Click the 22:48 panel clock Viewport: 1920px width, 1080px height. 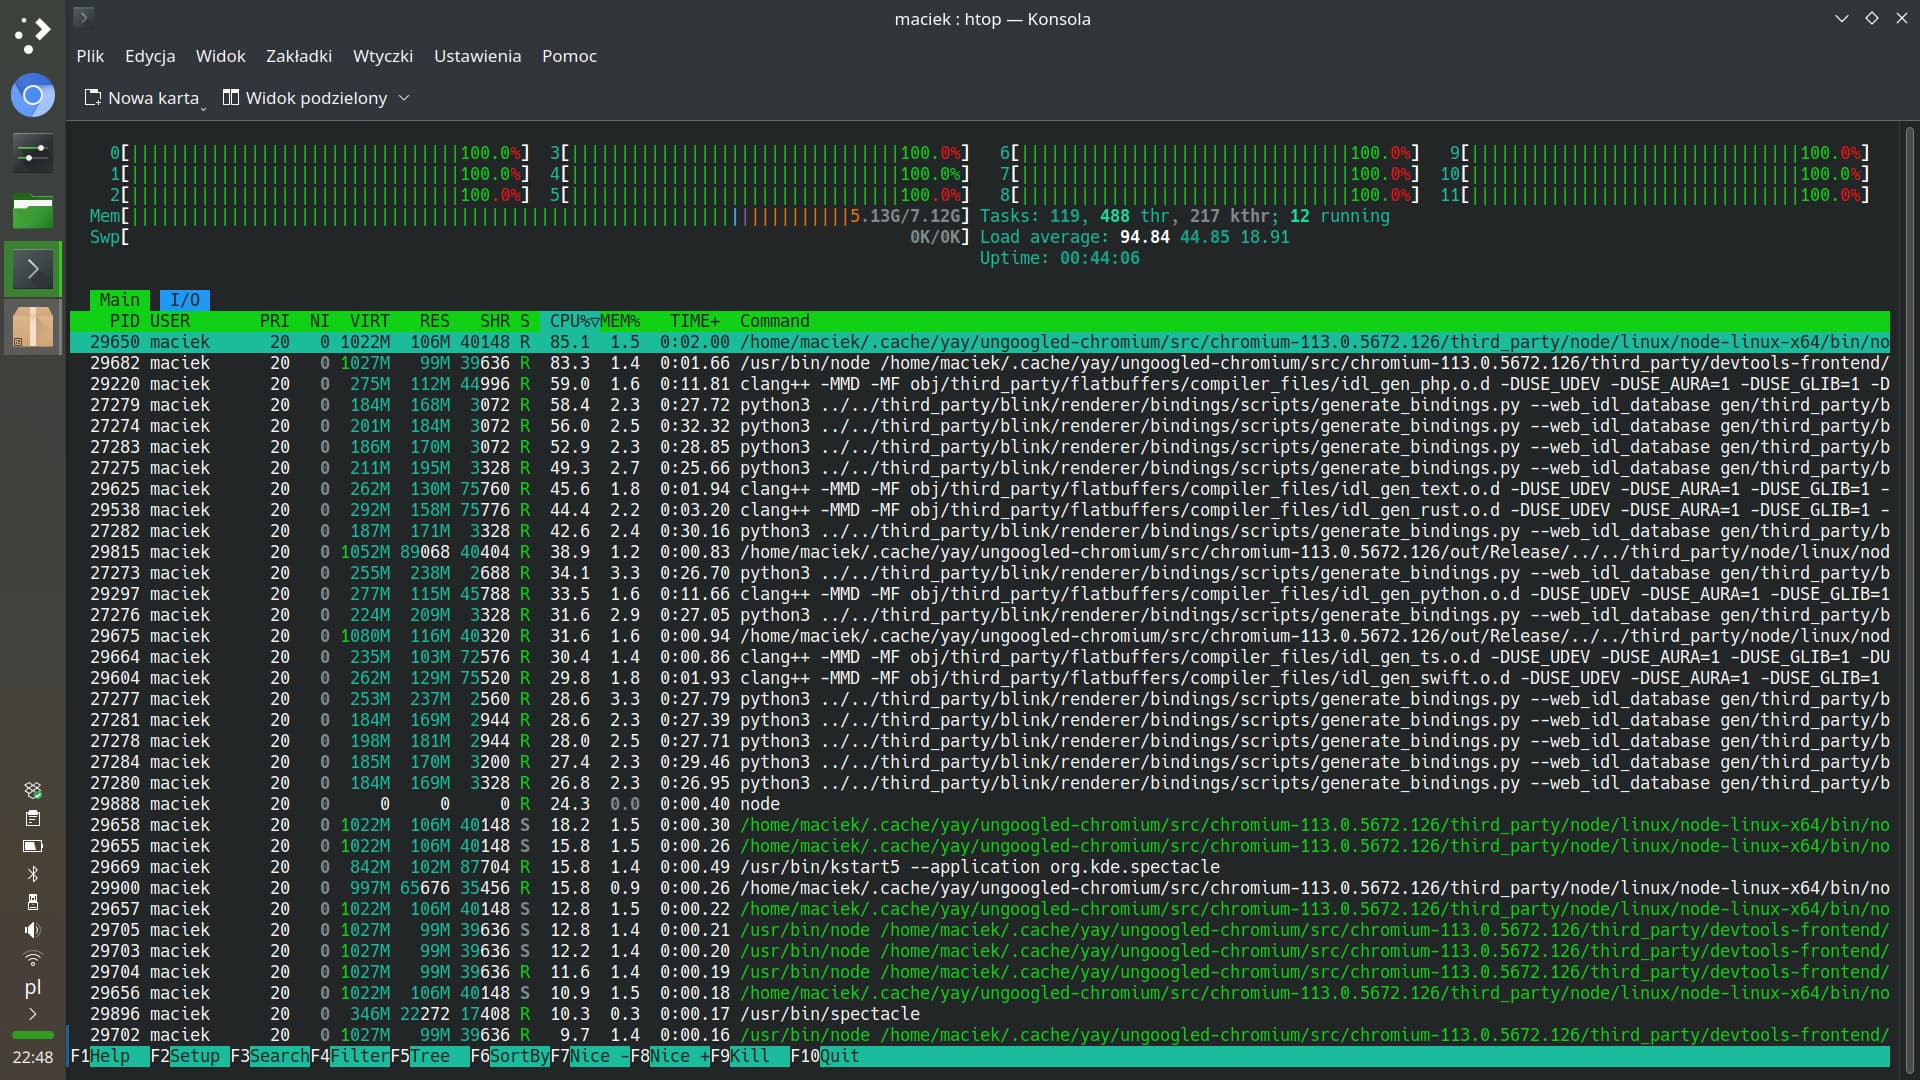pos(32,1057)
